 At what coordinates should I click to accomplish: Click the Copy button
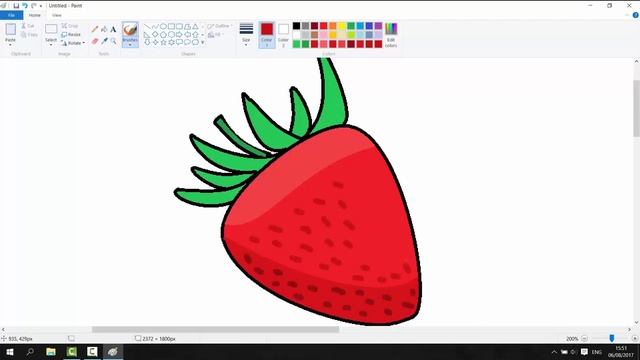click(29, 35)
